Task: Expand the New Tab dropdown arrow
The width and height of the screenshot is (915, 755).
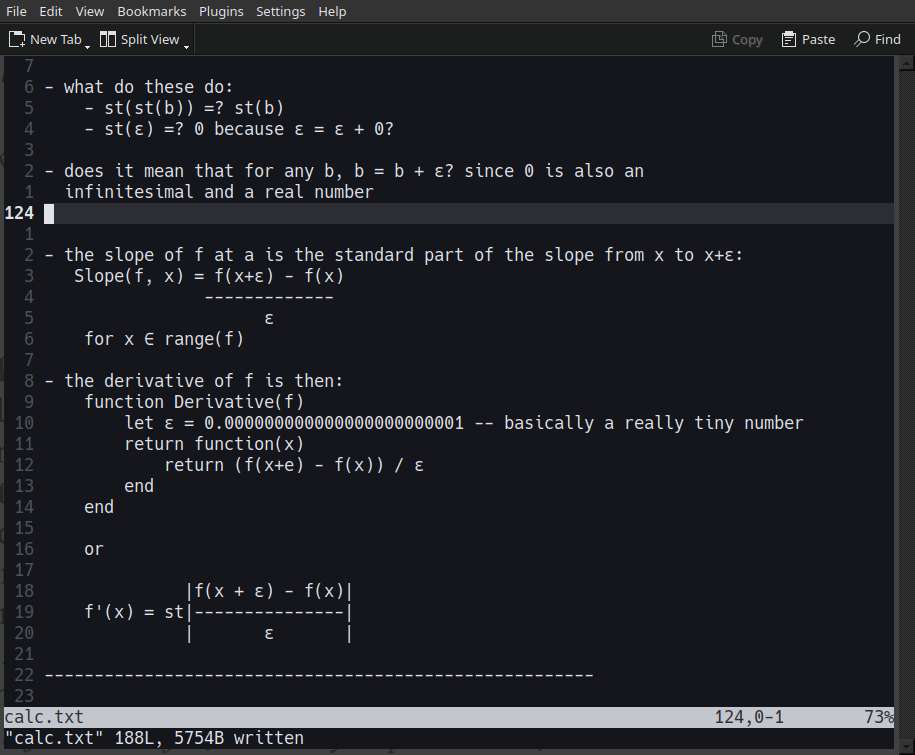Action: coord(88,46)
